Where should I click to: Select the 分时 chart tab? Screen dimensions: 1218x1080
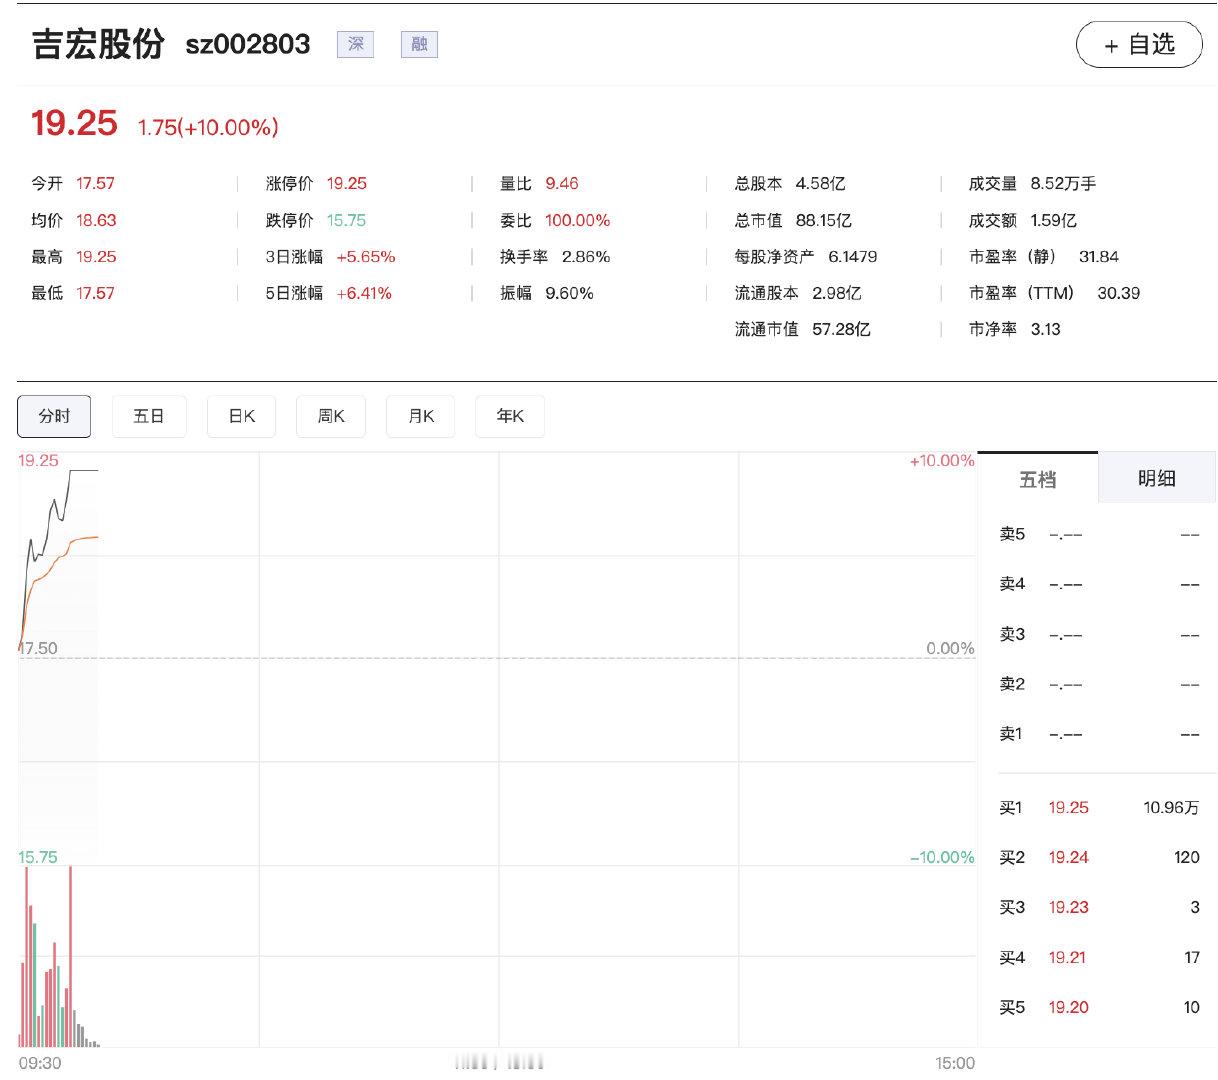(54, 416)
